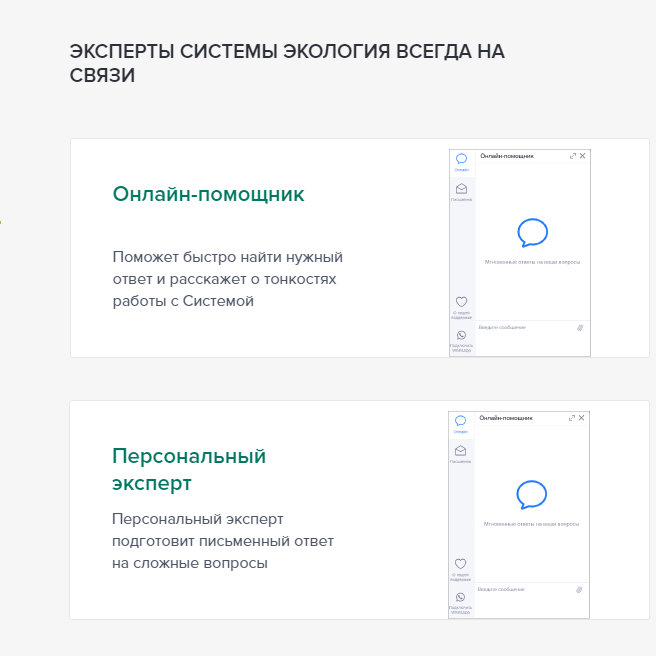Click WhatsApp connect icon in Персональный эксперт card widget
Image resolution: width=656 pixels, height=656 pixels.
pos(461,597)
